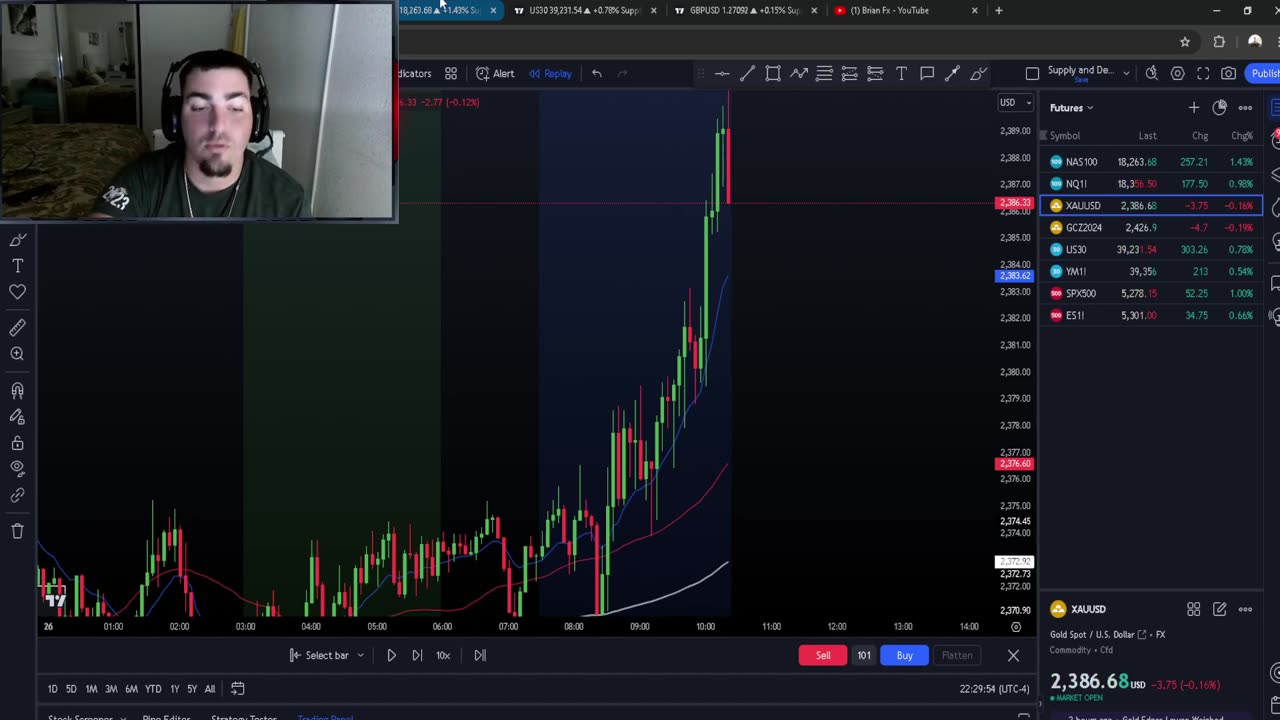Open chart settings gear icon
This screenshot has height=720, width=1280.
pos(1177,73)
